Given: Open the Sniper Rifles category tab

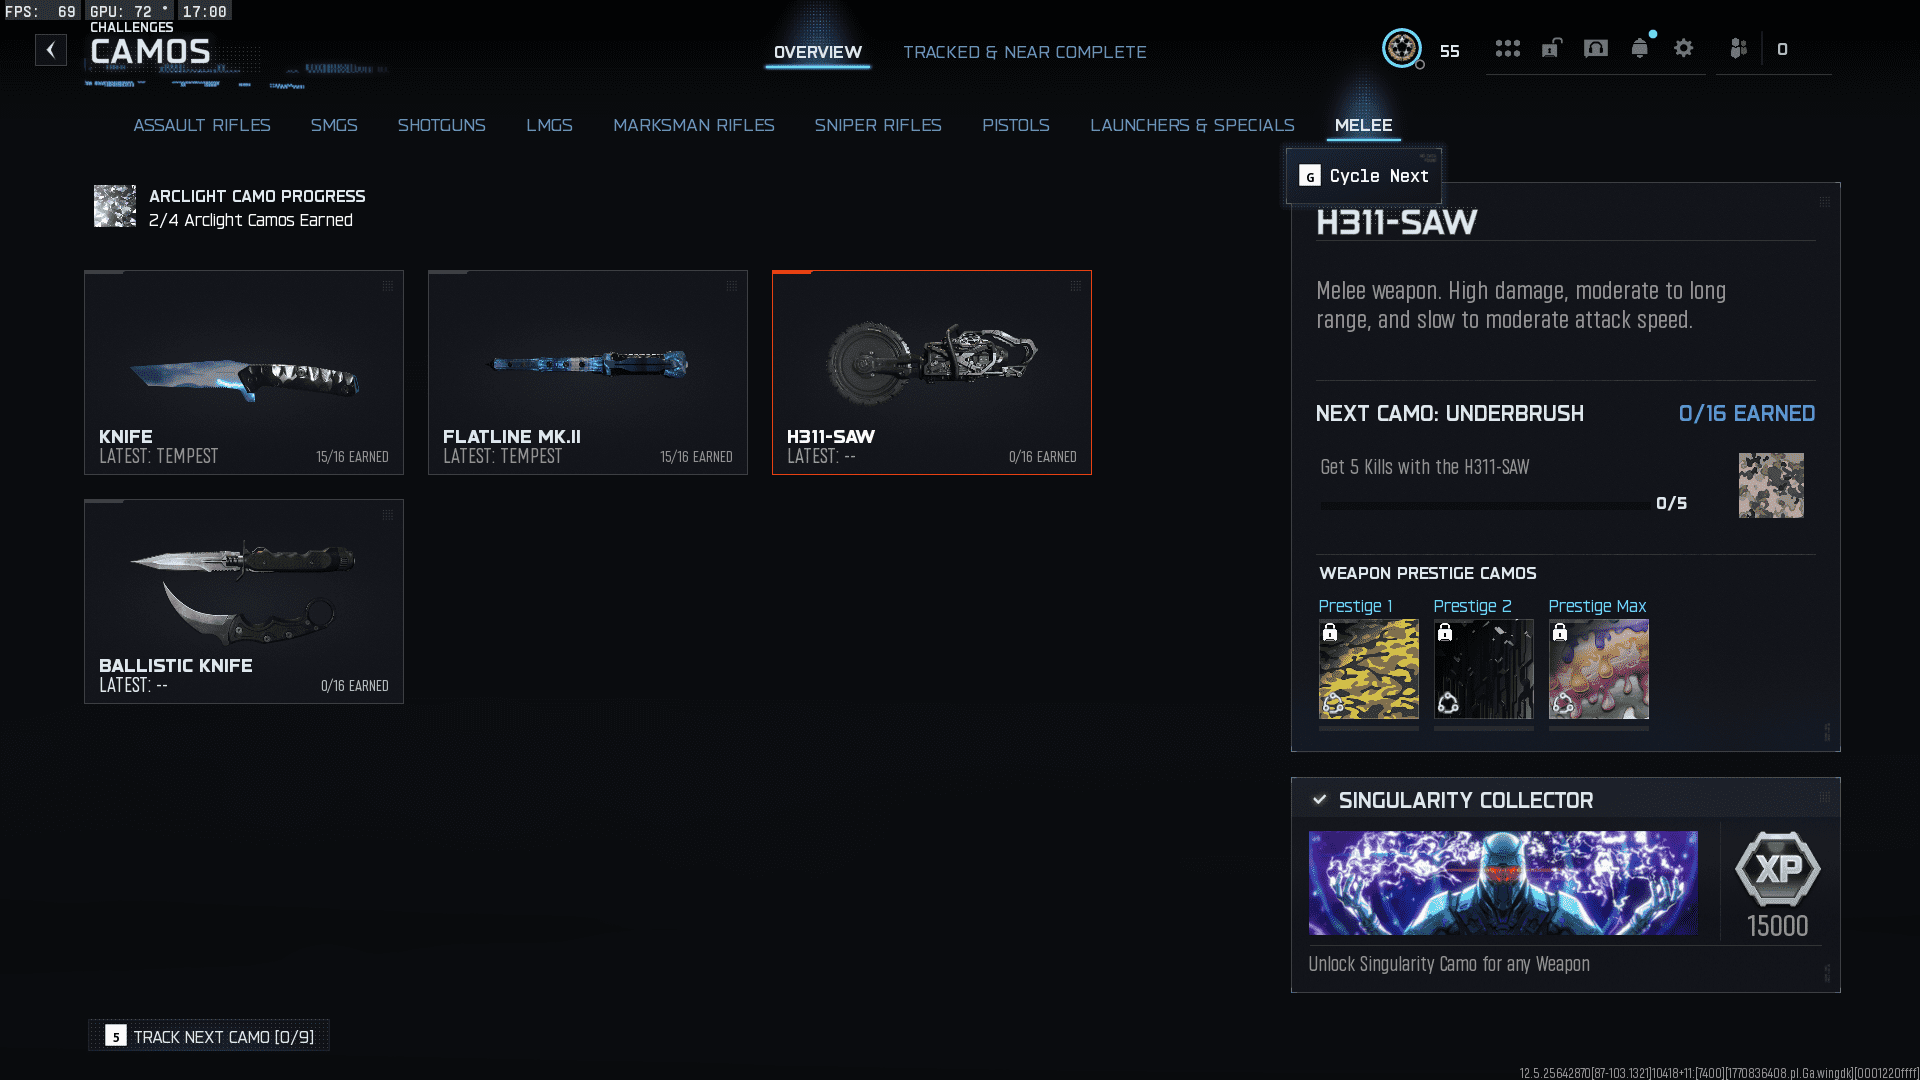Looking at the screenshot, I should pyautogui.click(x=878, y=125).
